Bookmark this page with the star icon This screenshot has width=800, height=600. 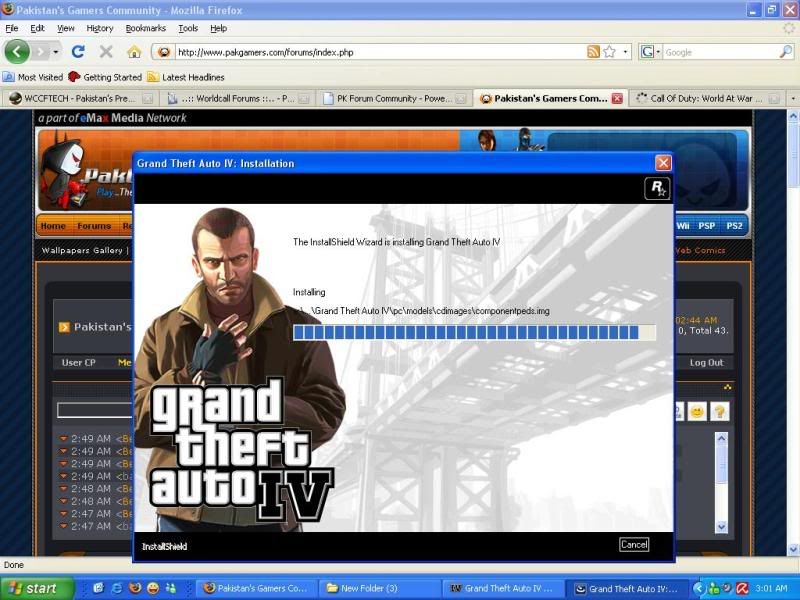tap(609, 52)
